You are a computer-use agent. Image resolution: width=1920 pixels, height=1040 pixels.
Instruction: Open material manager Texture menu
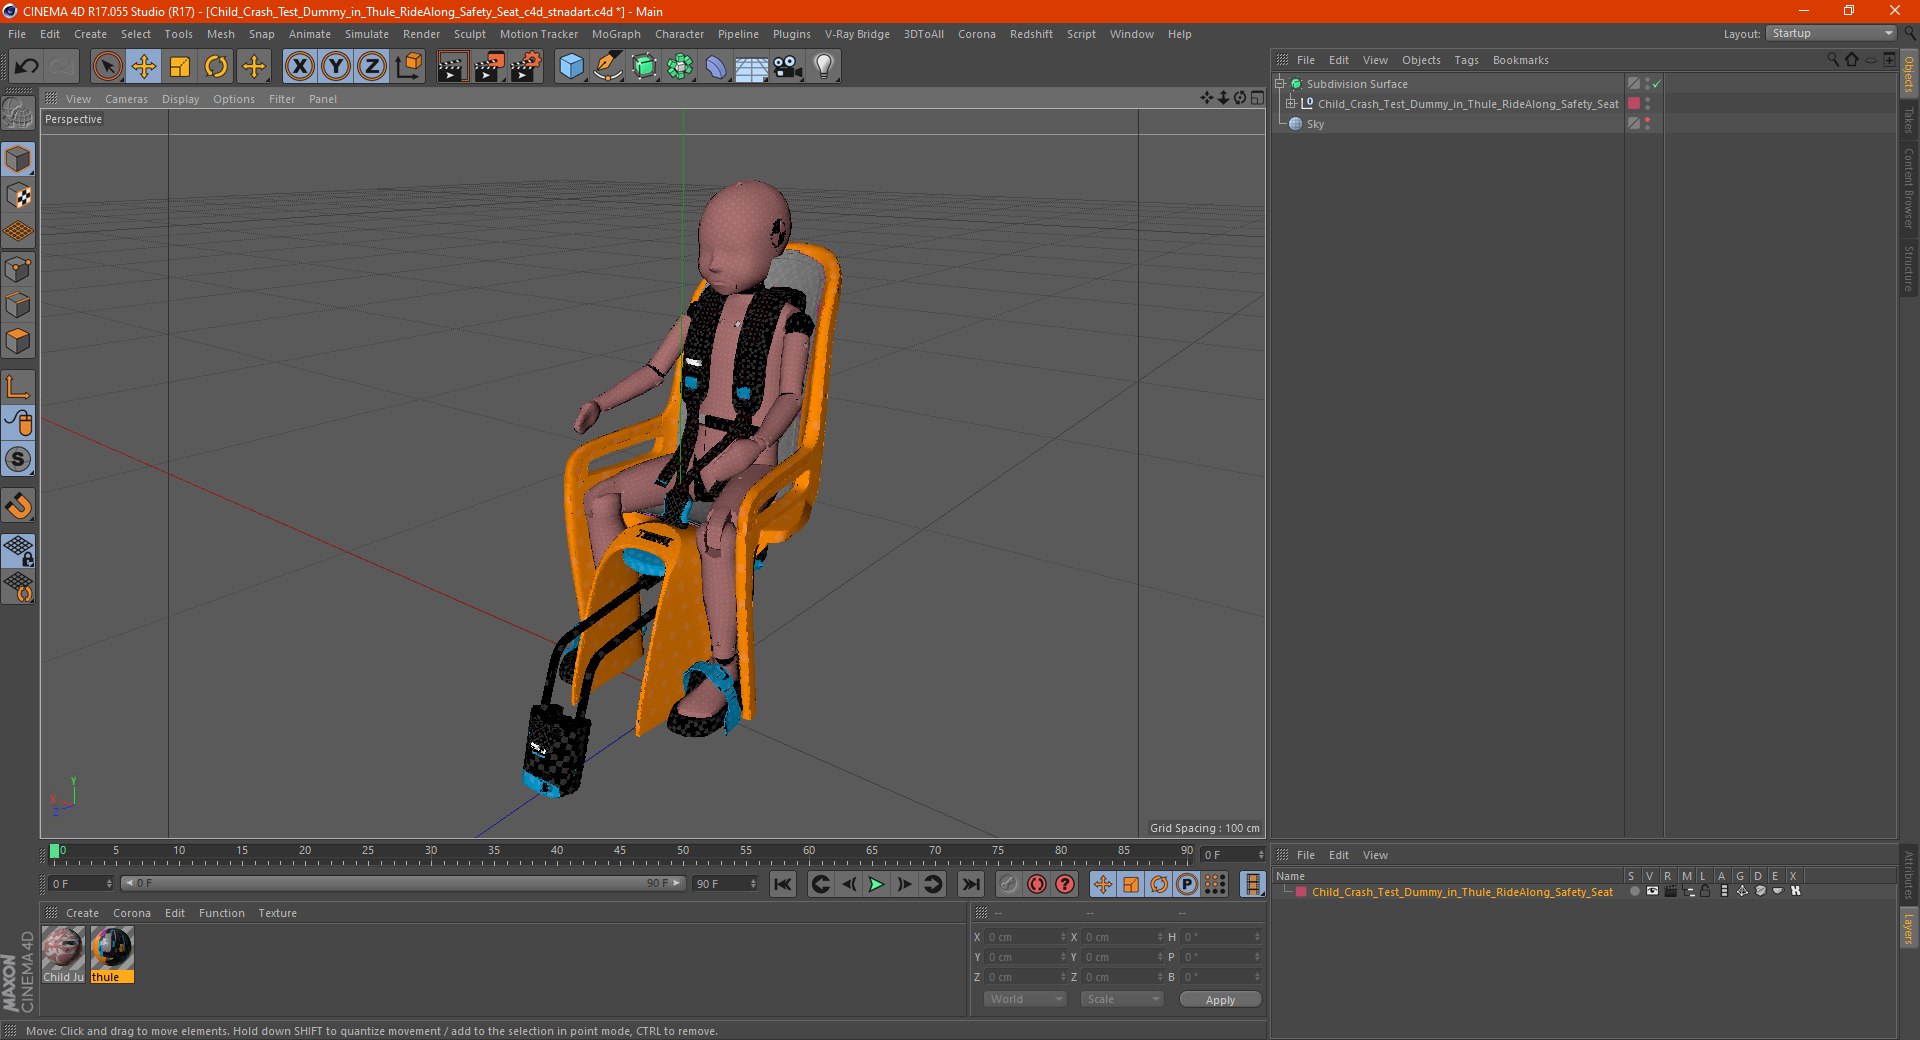point(277,913)
